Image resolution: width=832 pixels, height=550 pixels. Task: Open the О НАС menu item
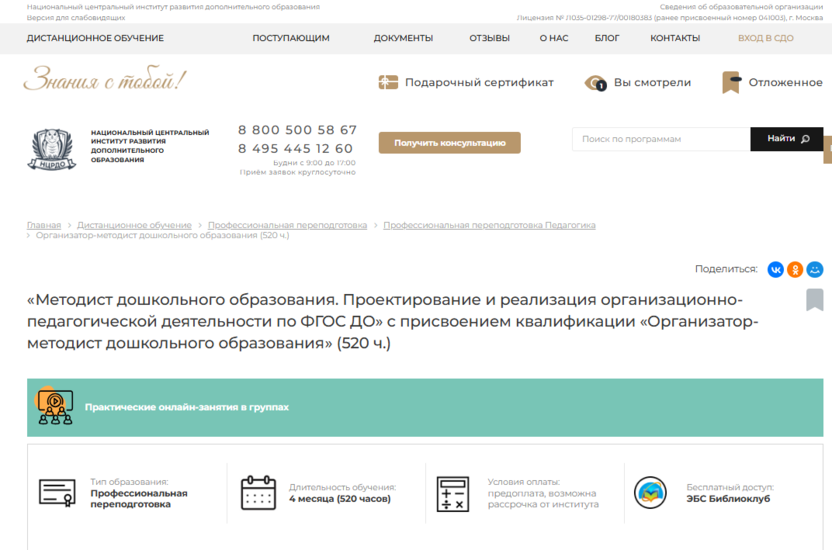(554, 38)
